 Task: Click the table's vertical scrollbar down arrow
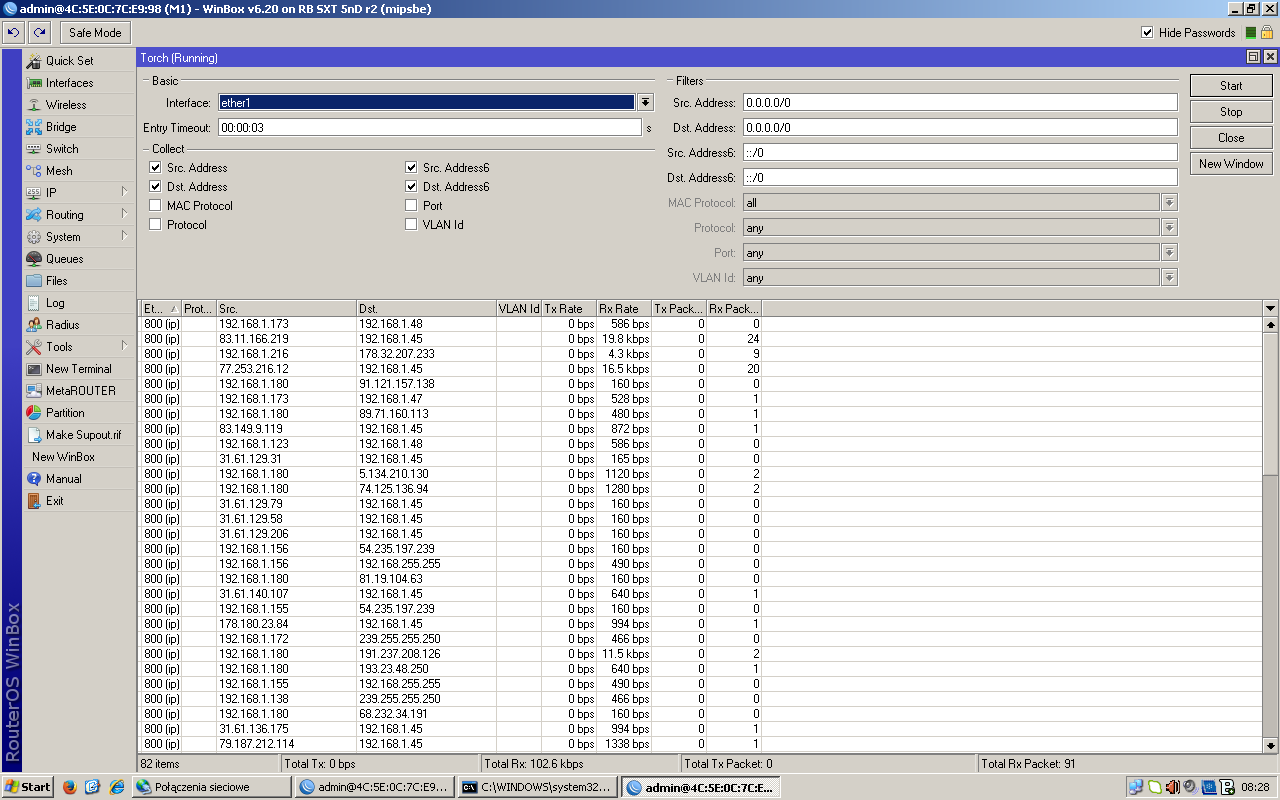(x=1271, y=745)
